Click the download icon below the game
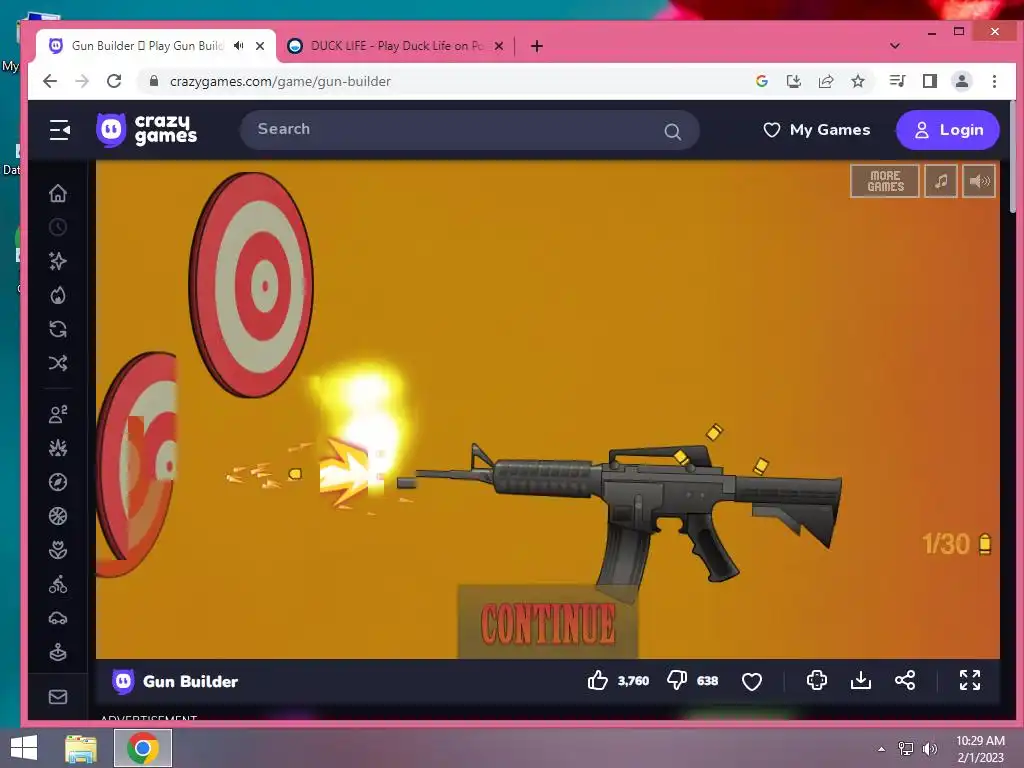 [x=861, y=680]
